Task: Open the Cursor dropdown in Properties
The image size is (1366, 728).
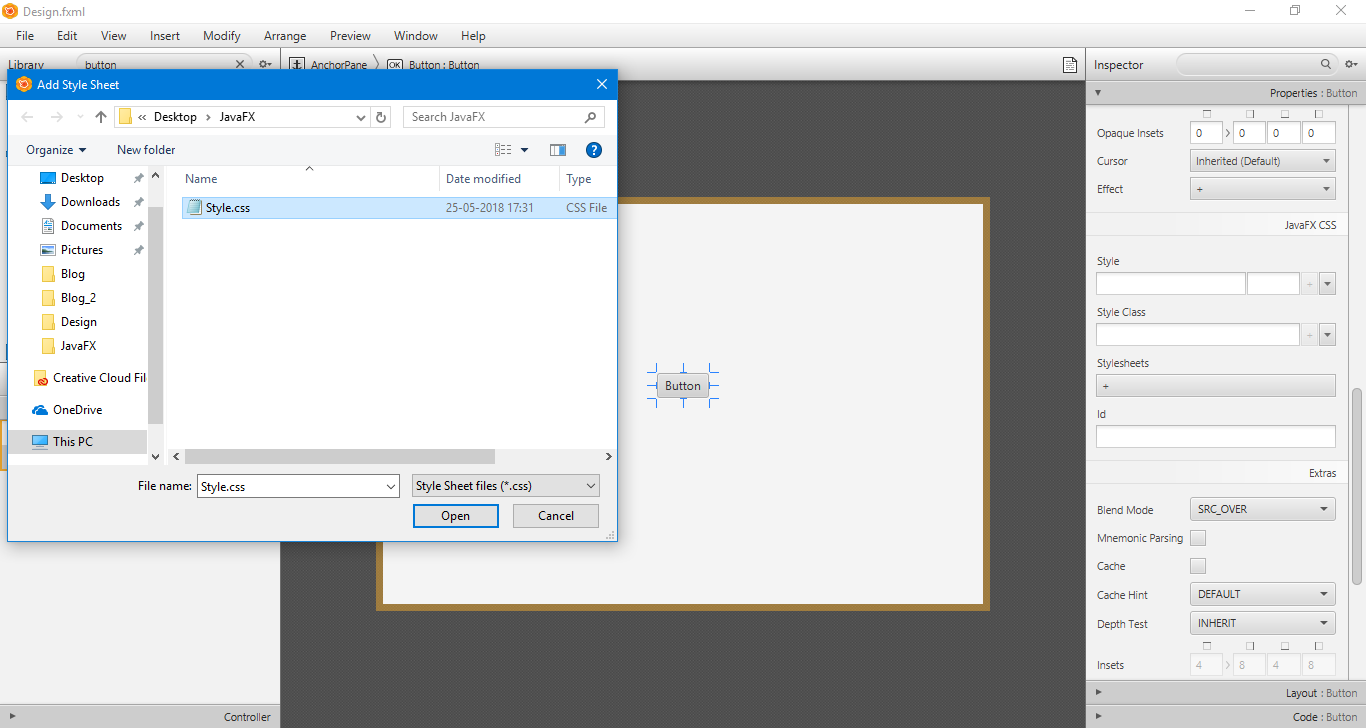Action: point(1262,160)
